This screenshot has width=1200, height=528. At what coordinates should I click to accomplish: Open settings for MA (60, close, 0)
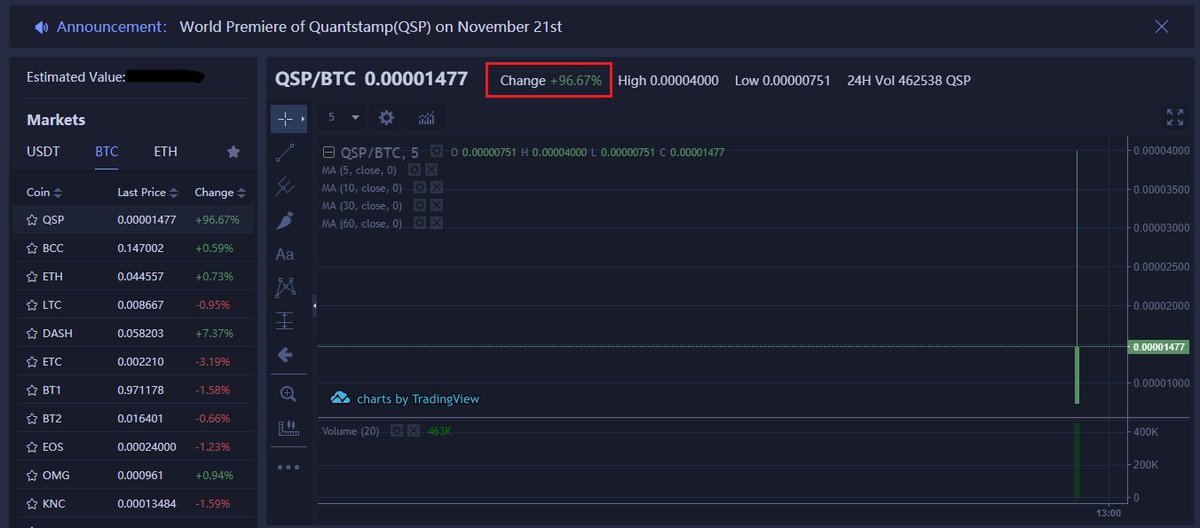tap(420, 224)
